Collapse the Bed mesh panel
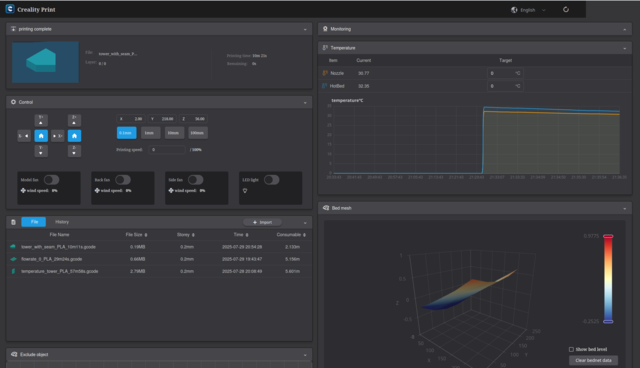 coord(624,208)
